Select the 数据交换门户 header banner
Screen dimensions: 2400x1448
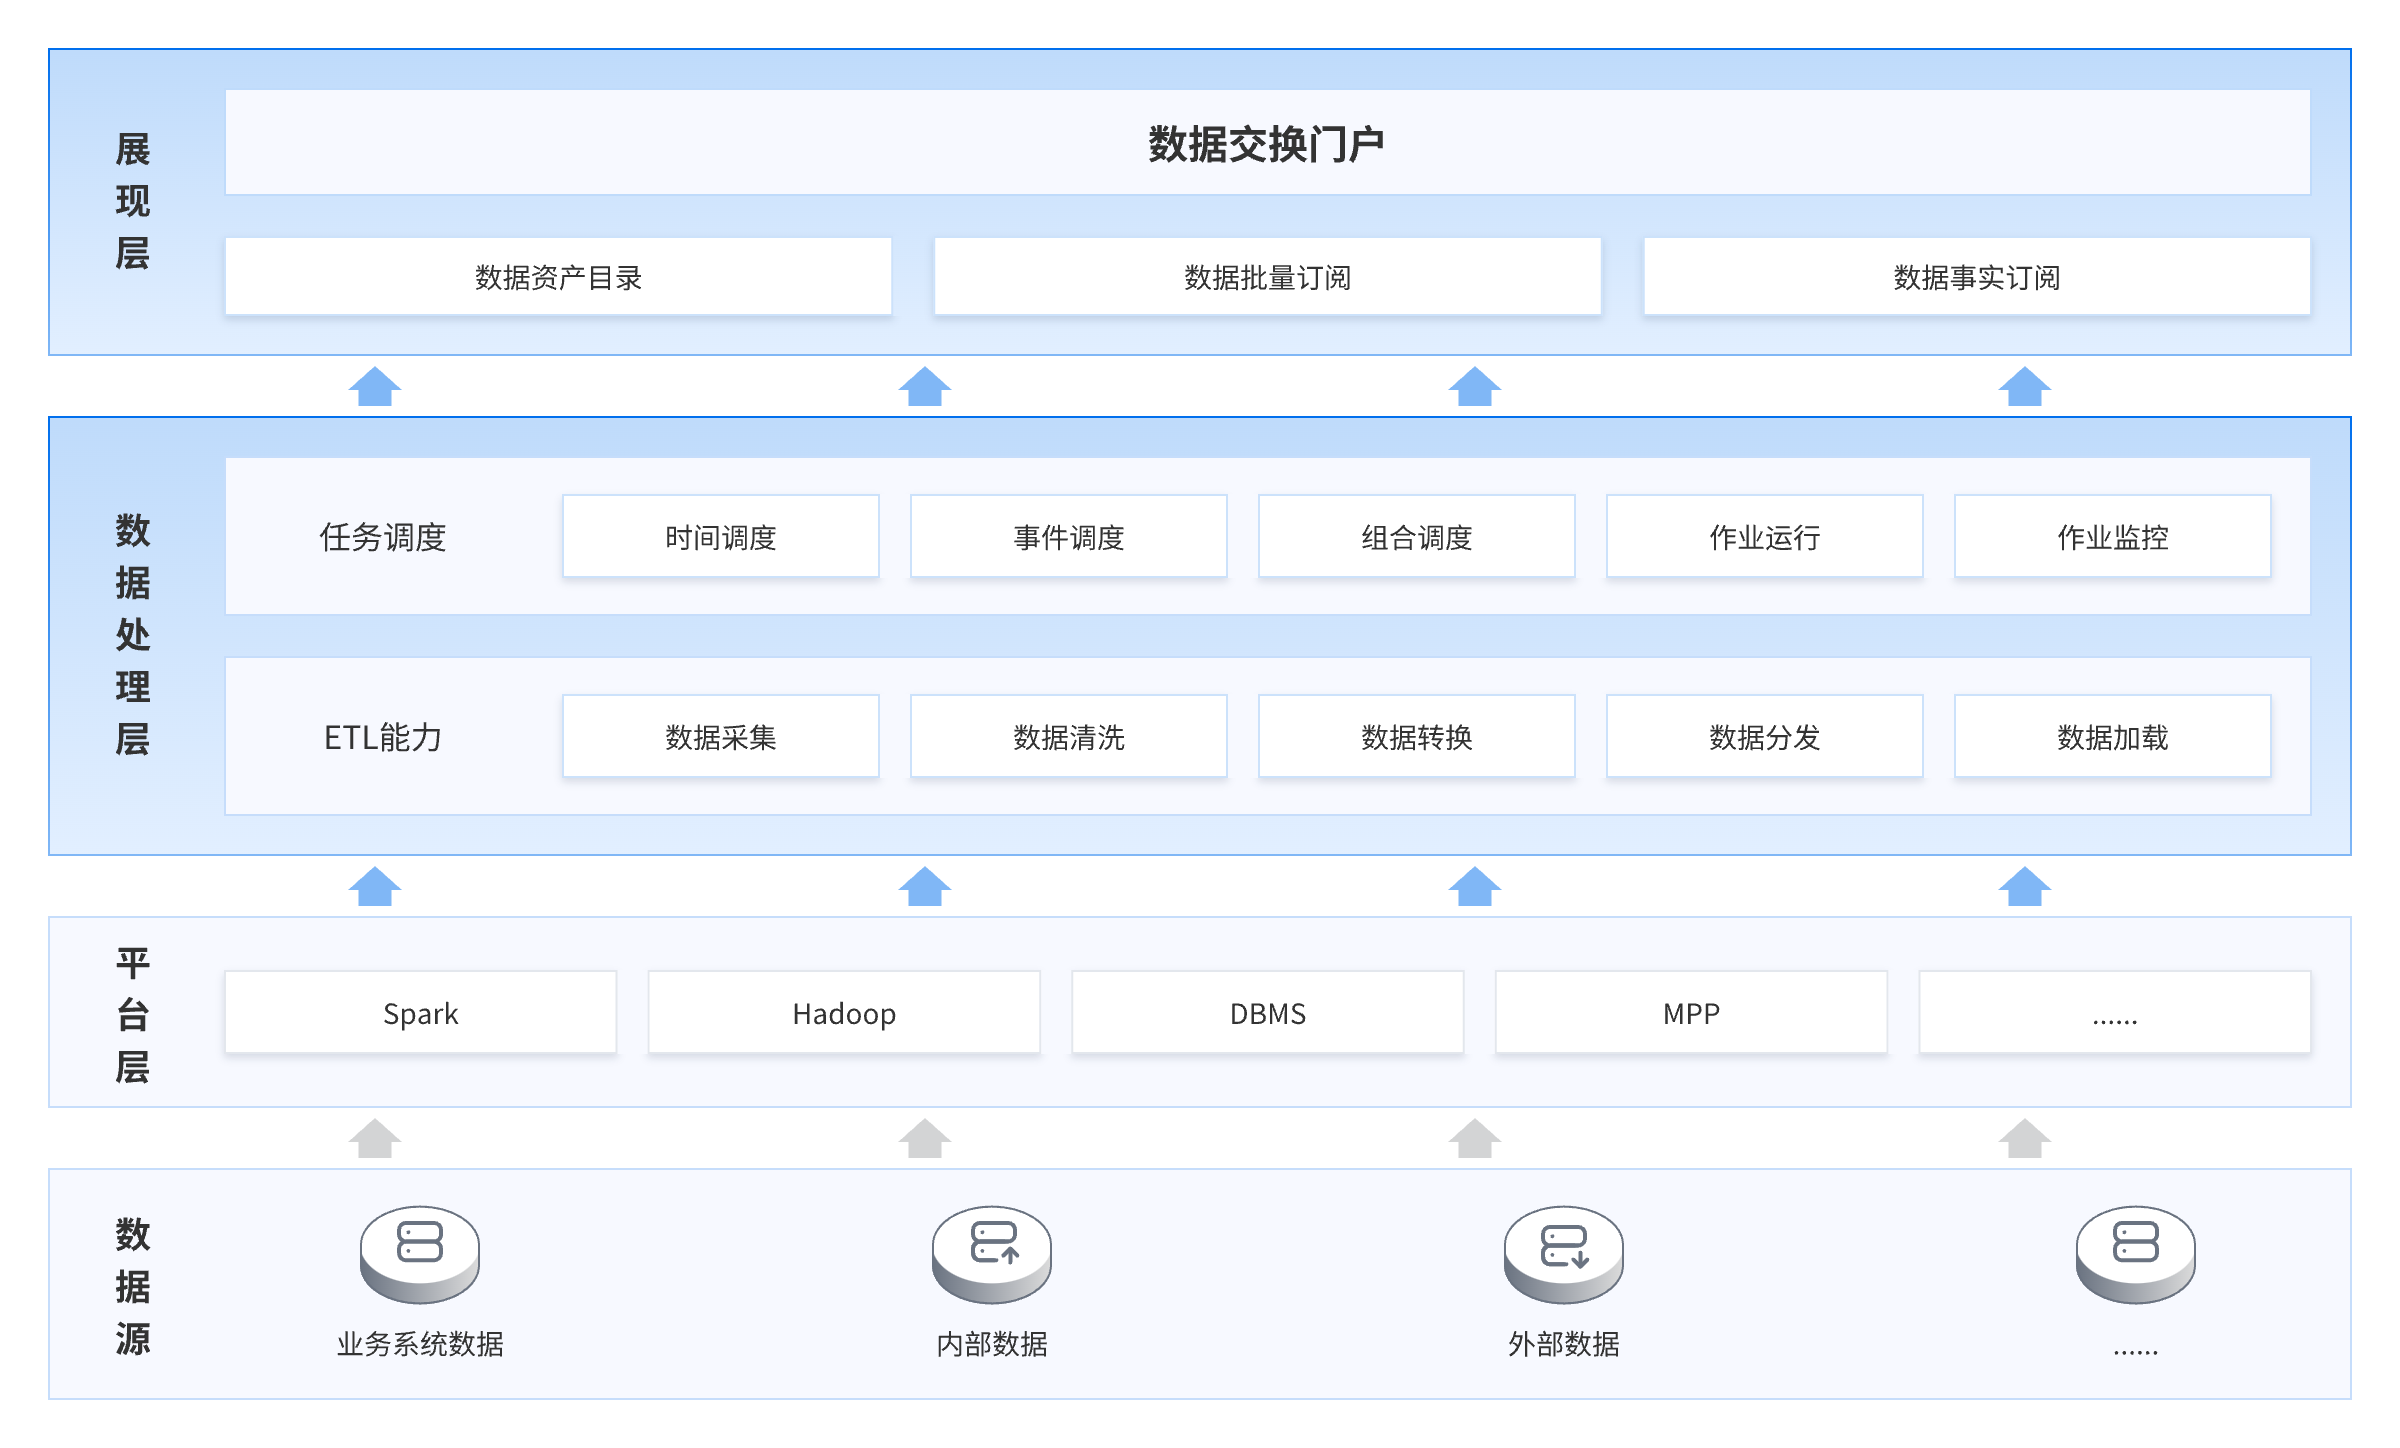pyautogui.click(x=1267, y=143)
